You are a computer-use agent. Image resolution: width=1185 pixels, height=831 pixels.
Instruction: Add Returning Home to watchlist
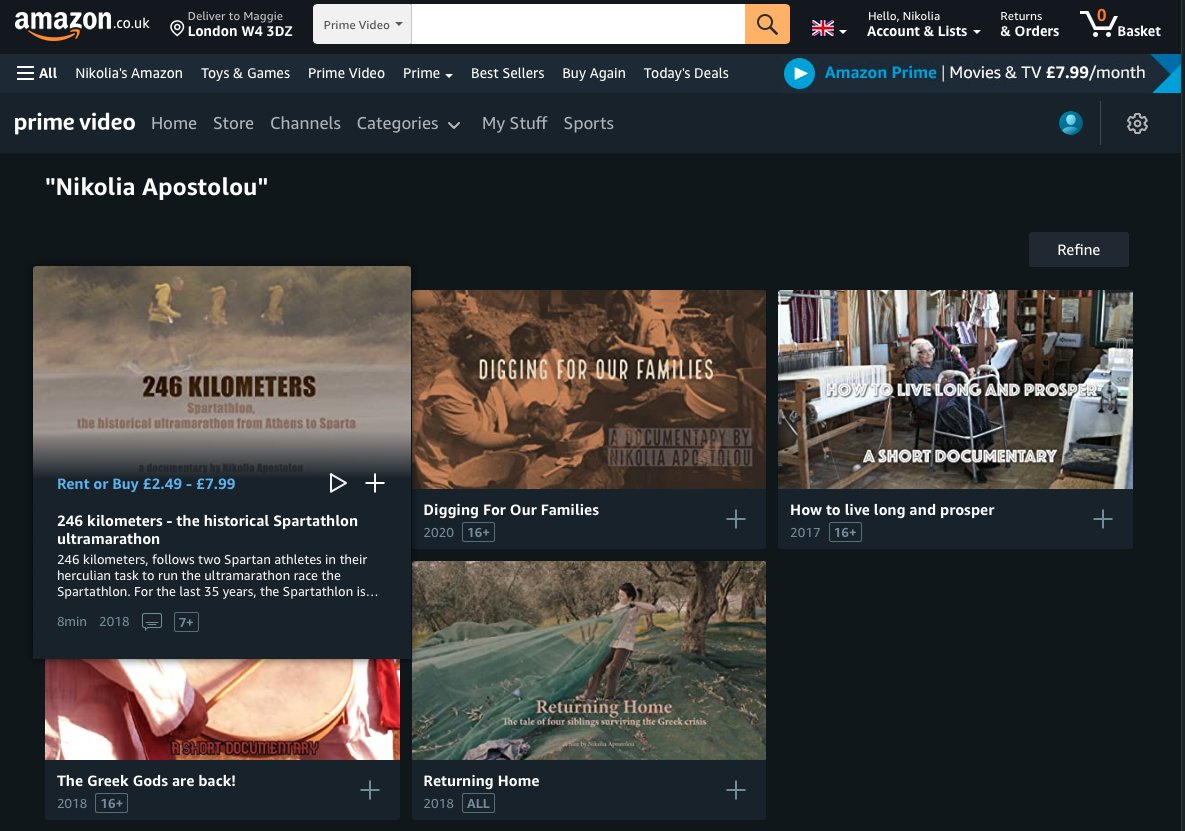point(735,790)
